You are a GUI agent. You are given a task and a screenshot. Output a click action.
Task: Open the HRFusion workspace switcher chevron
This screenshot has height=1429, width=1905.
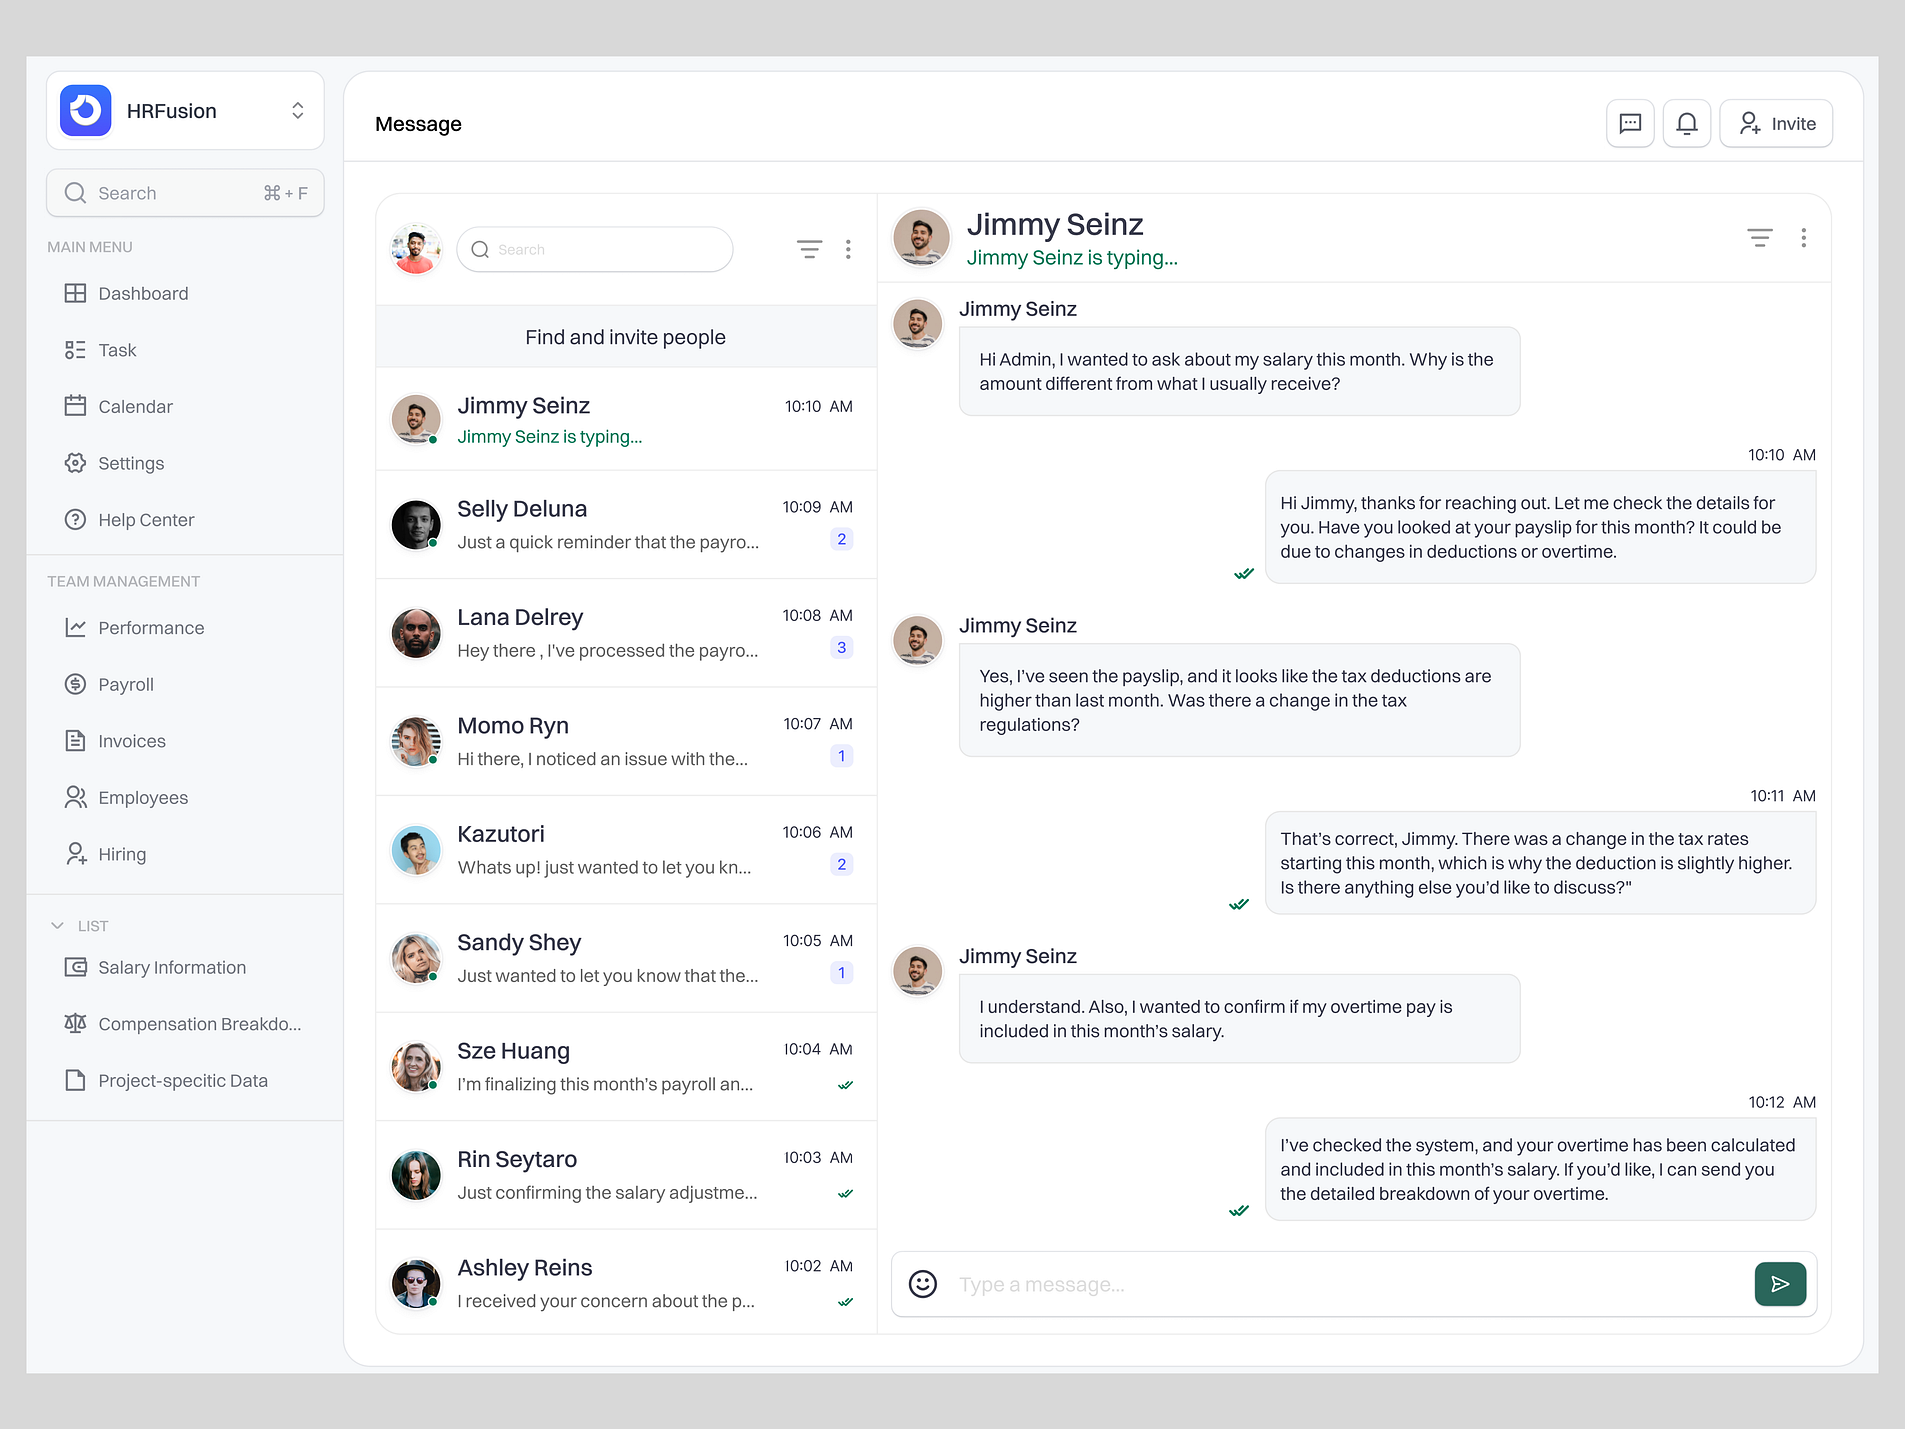coord(297,110)
